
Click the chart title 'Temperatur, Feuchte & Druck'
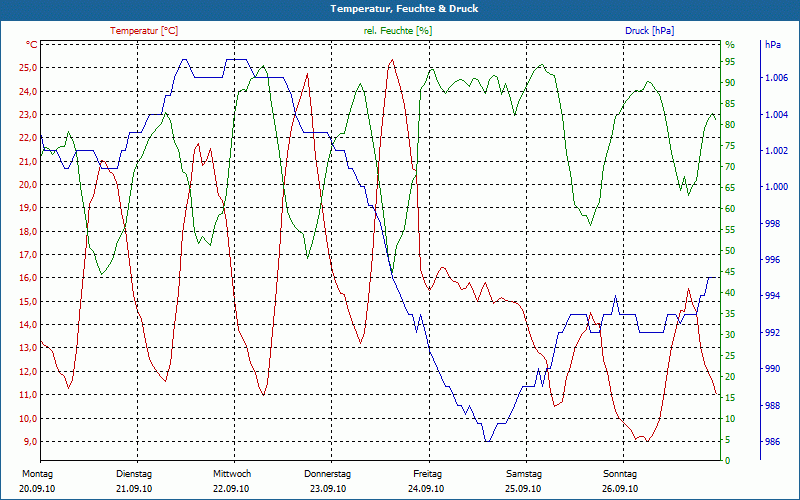[404, 9]
